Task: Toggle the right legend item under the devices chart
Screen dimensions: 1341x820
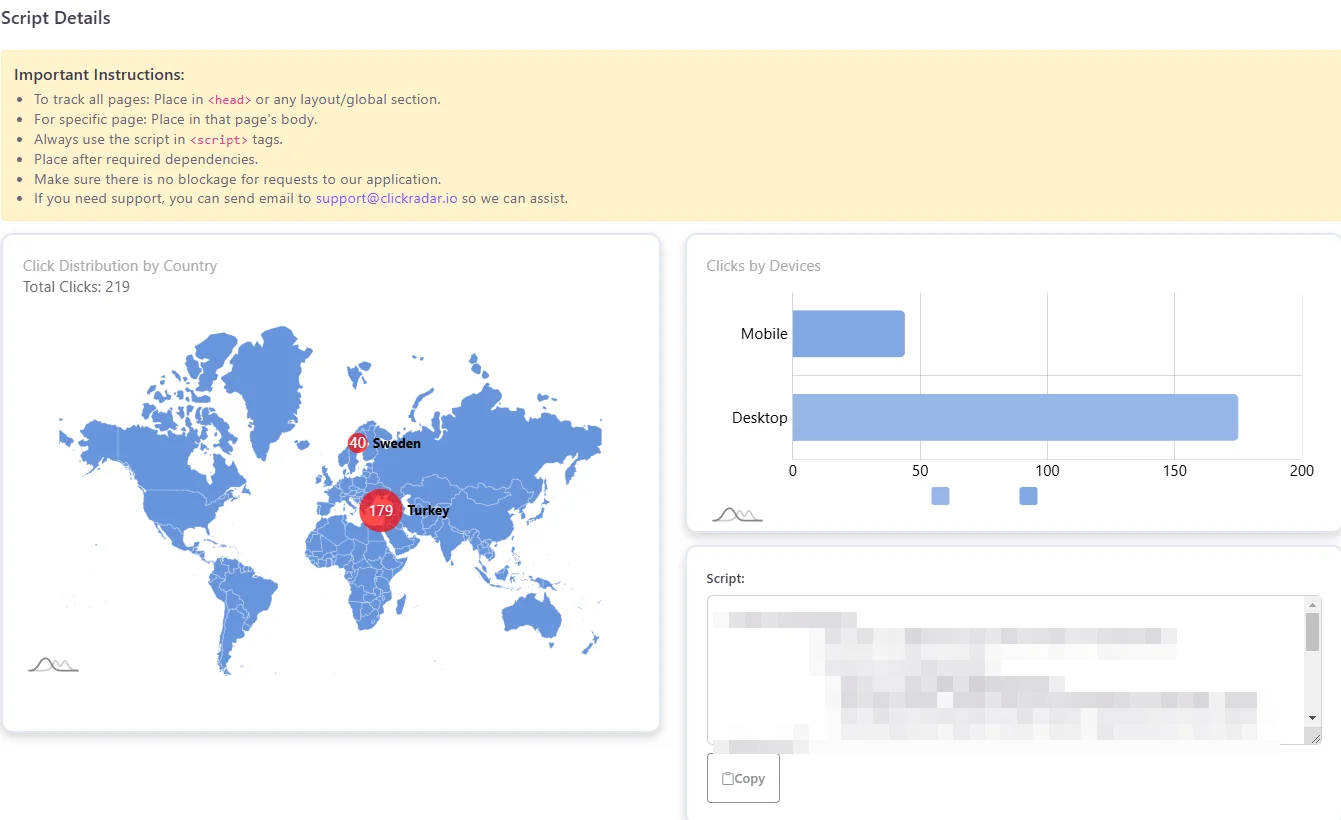Action: tap(1028, 495)
